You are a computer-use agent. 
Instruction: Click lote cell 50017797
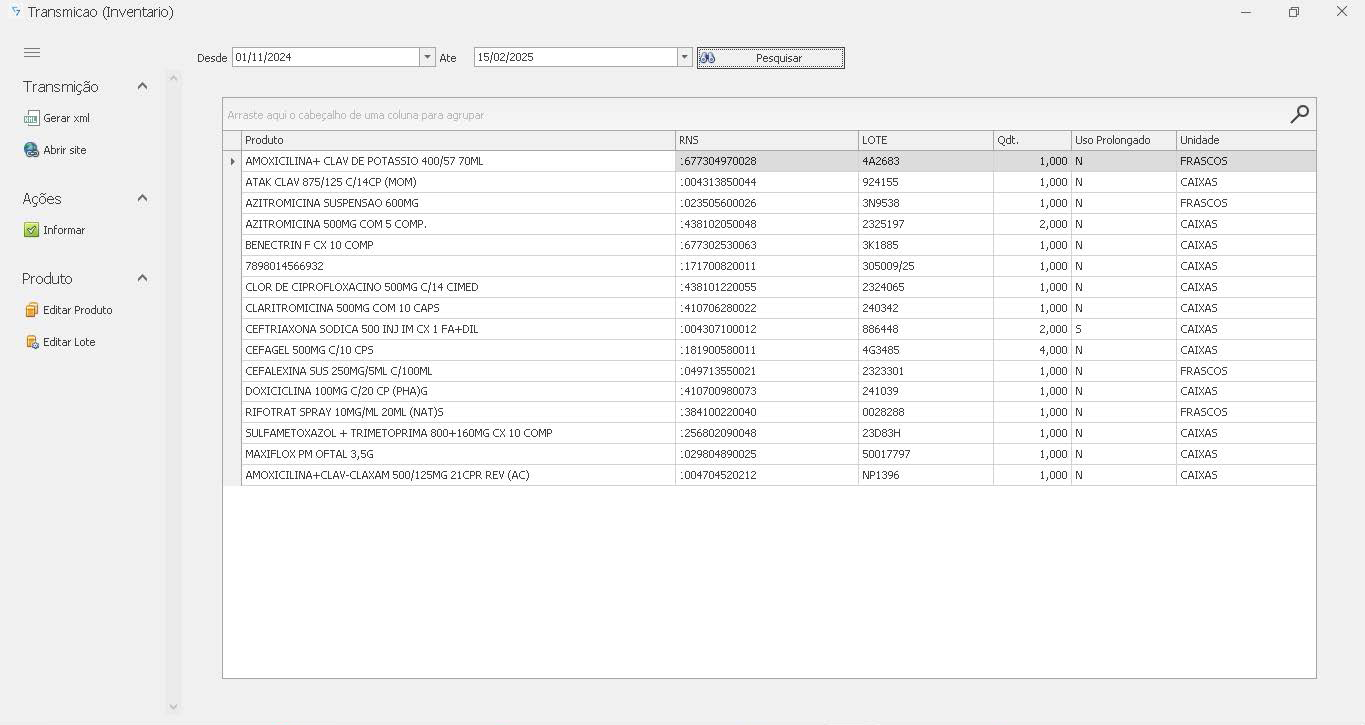click(926, 454)
